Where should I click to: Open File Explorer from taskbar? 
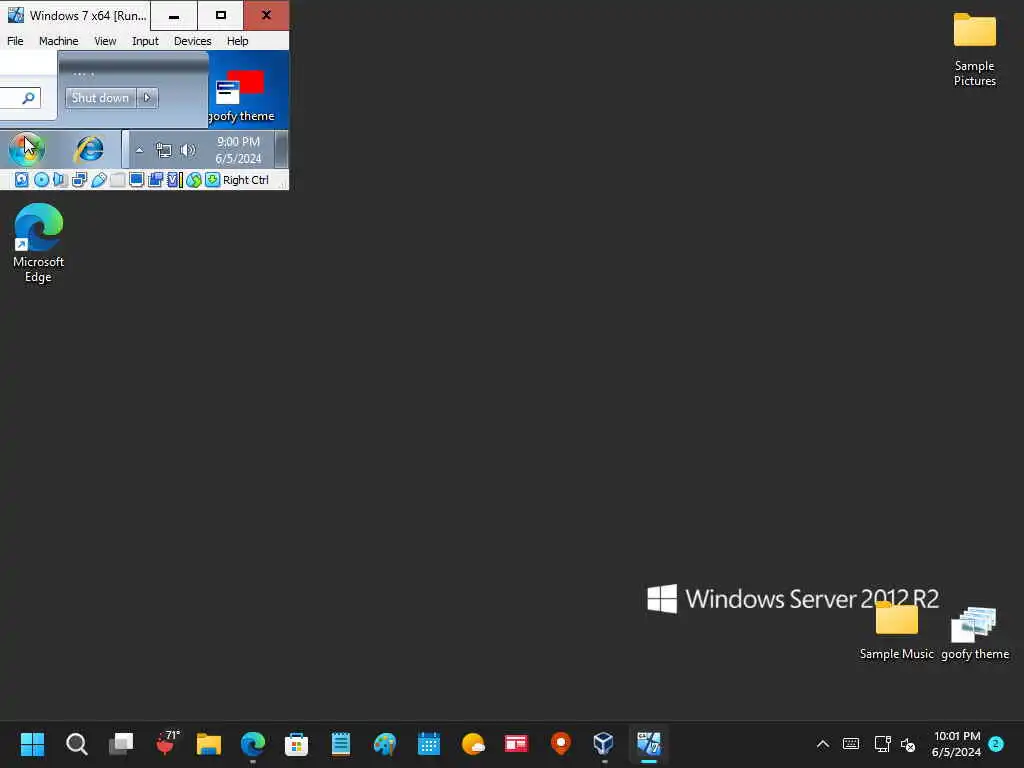[209, 744]
